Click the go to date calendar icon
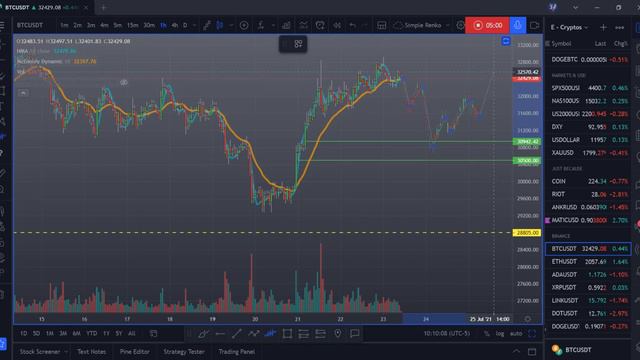This screenshot has height=360, width=640. 153,334
